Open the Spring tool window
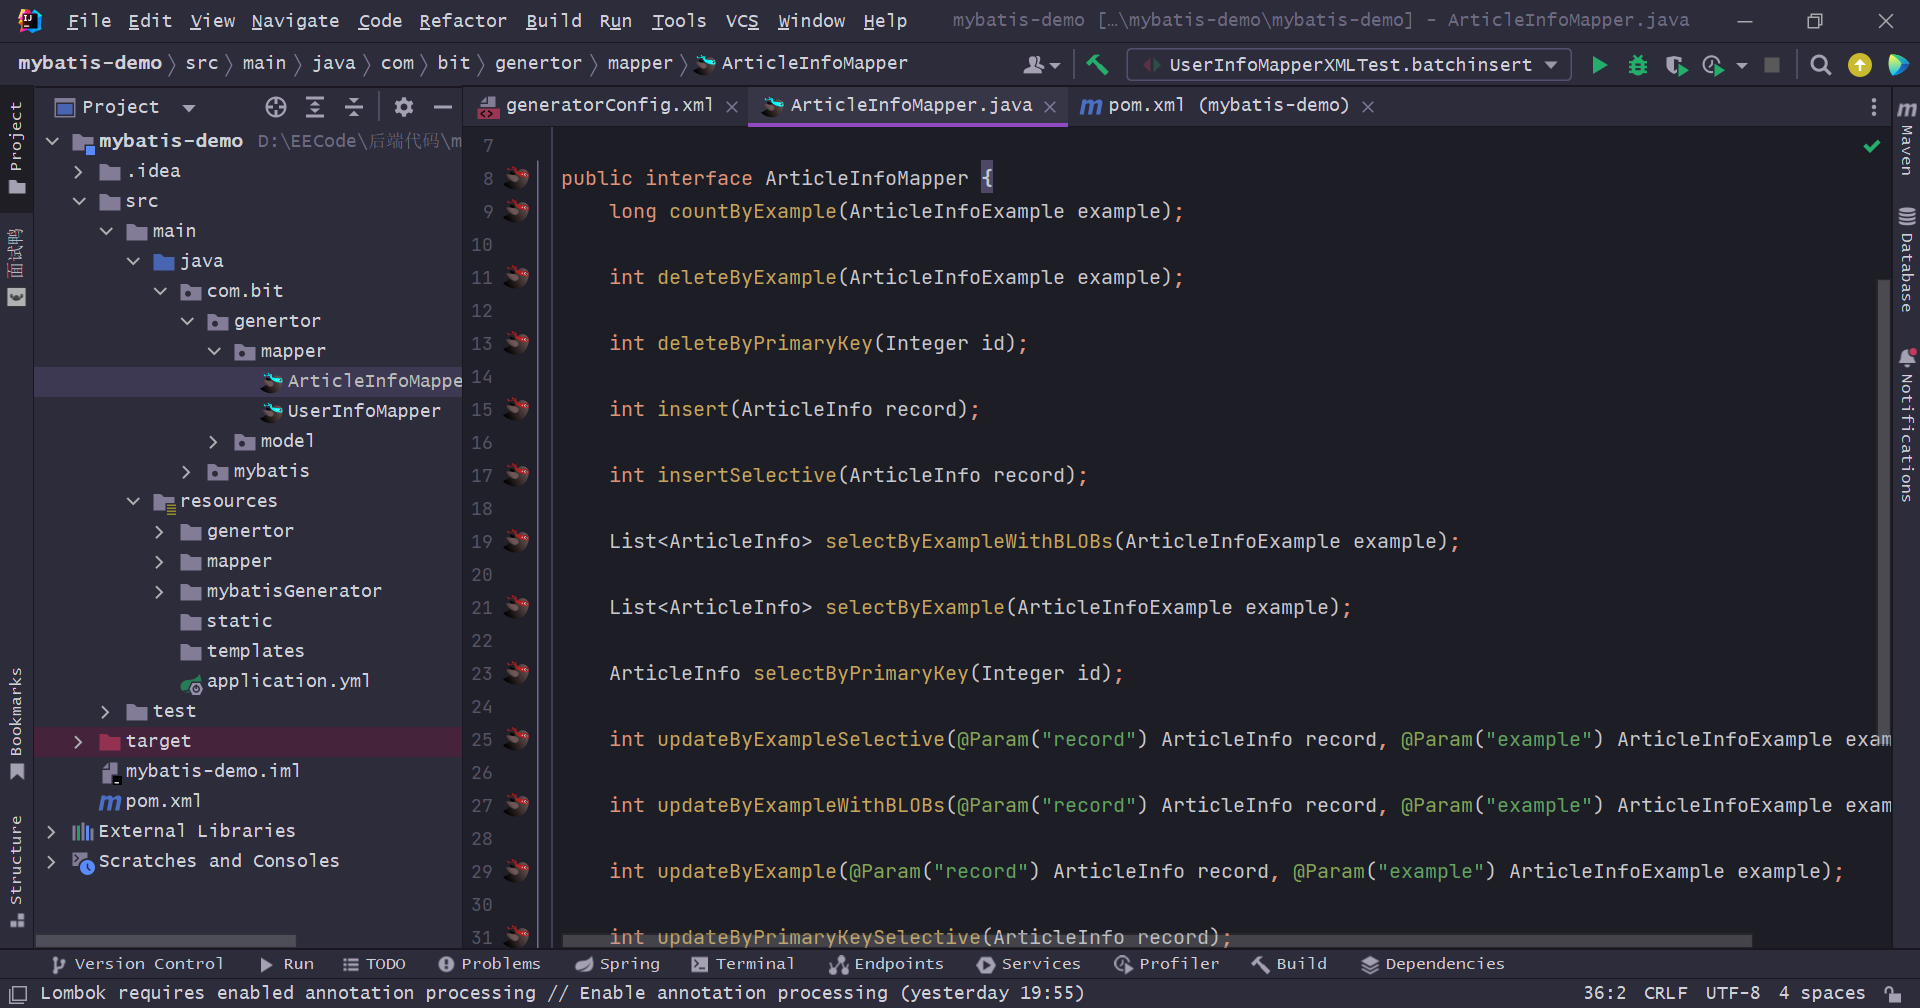 [618, 964]
